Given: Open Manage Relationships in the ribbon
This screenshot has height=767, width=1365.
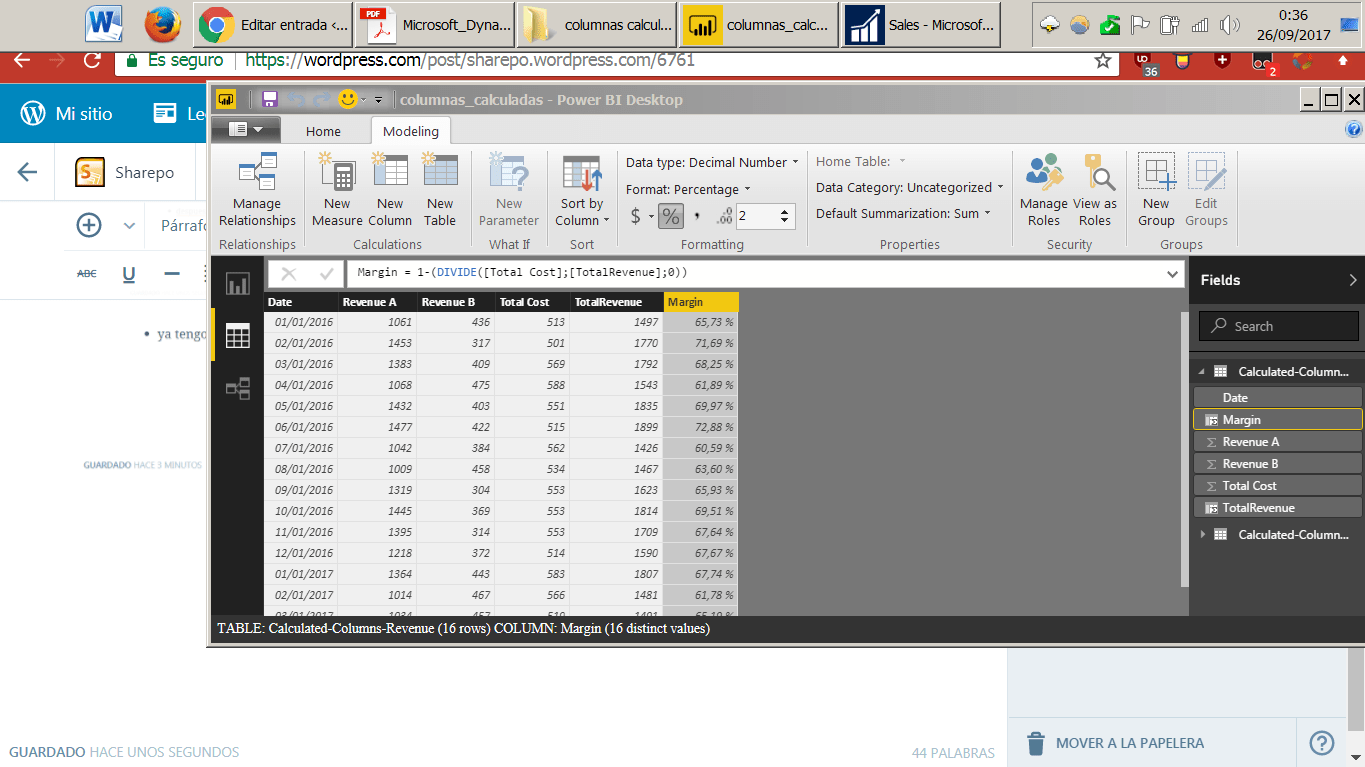Looking at the screenshot, I should click(257, 191).
